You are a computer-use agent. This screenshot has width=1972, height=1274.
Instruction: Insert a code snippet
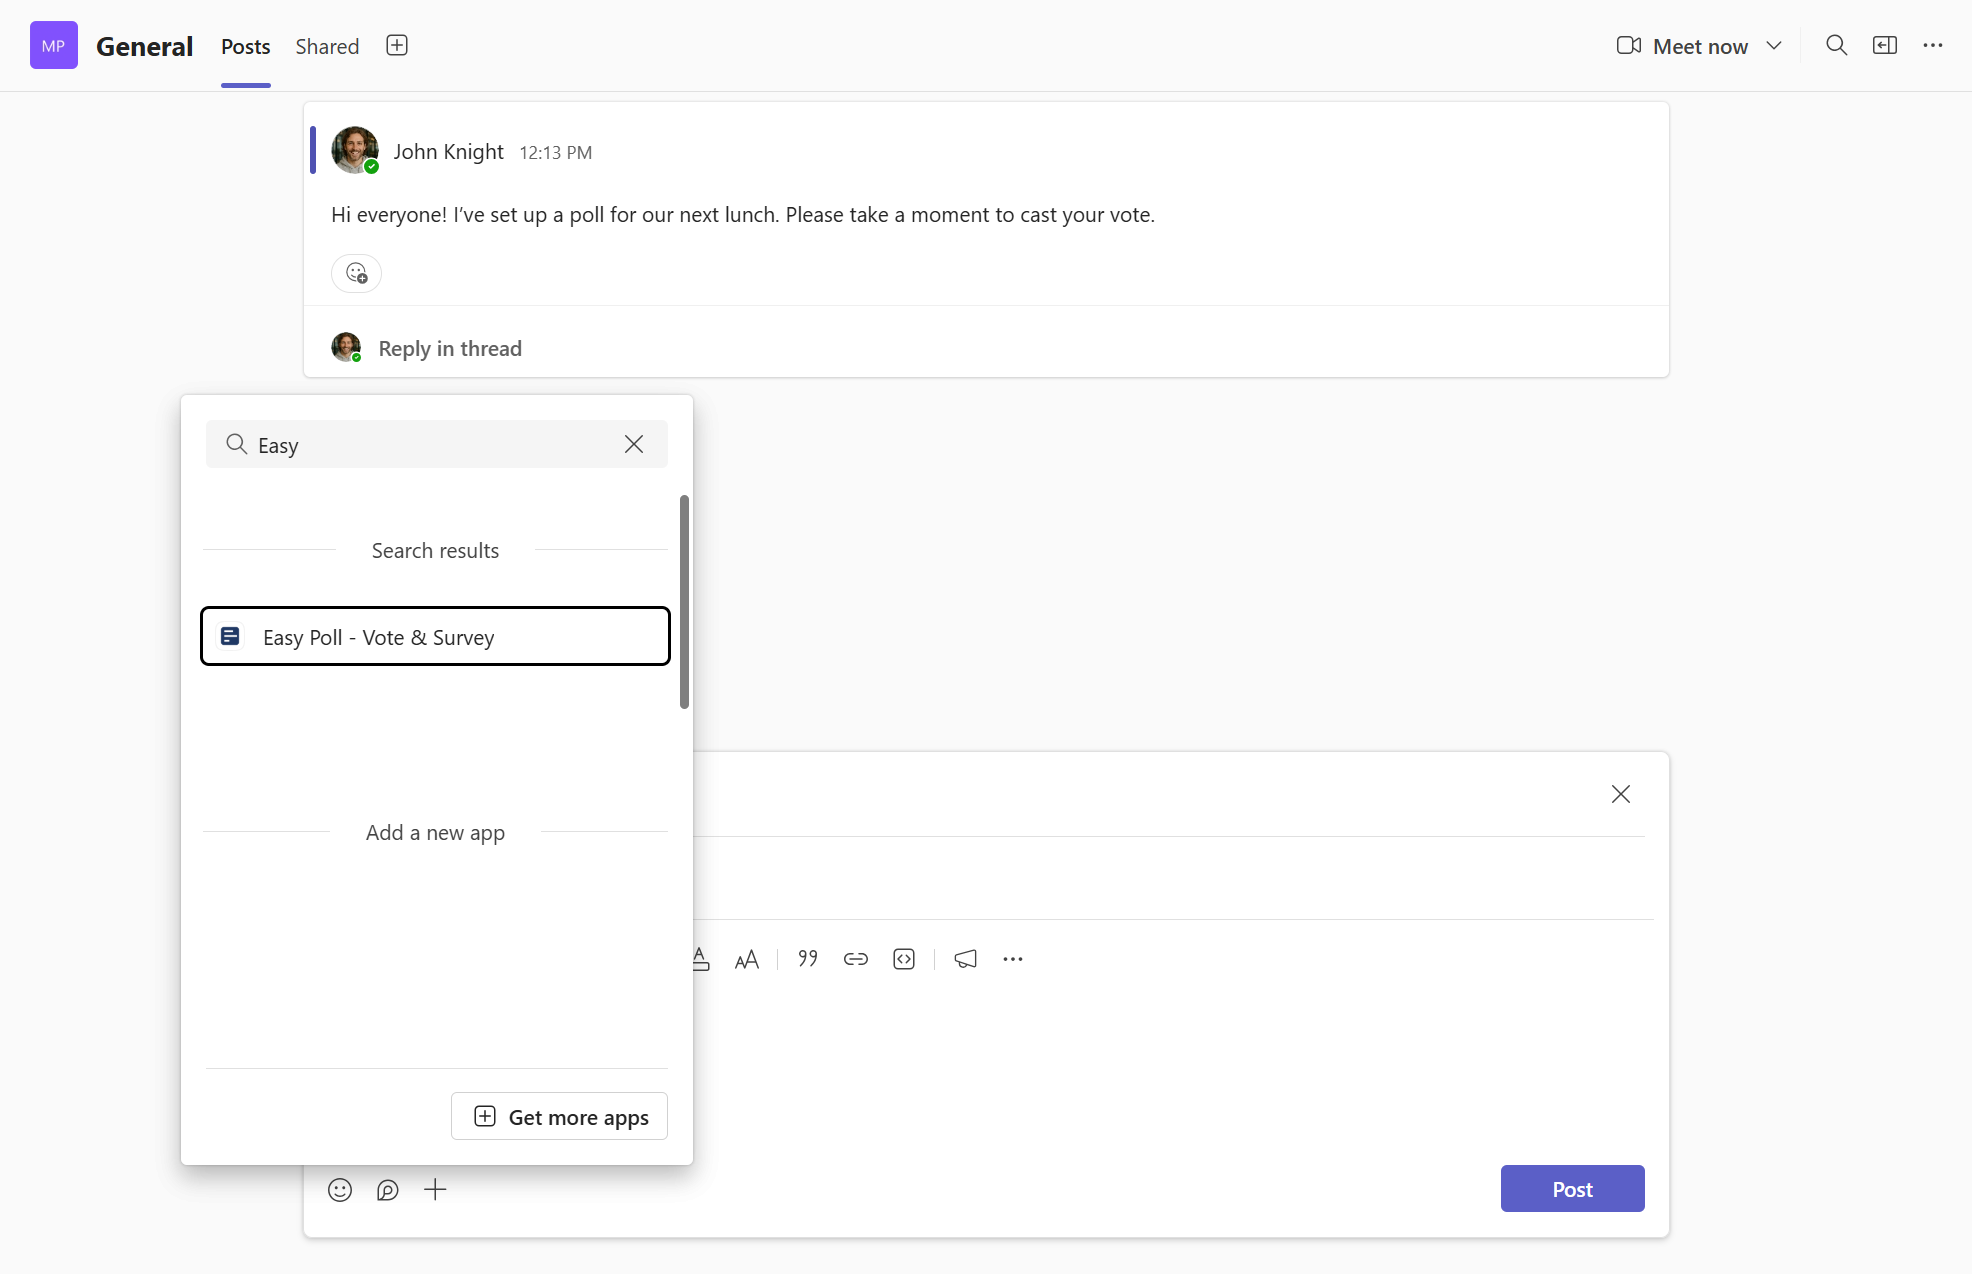[x=904, y=959]
